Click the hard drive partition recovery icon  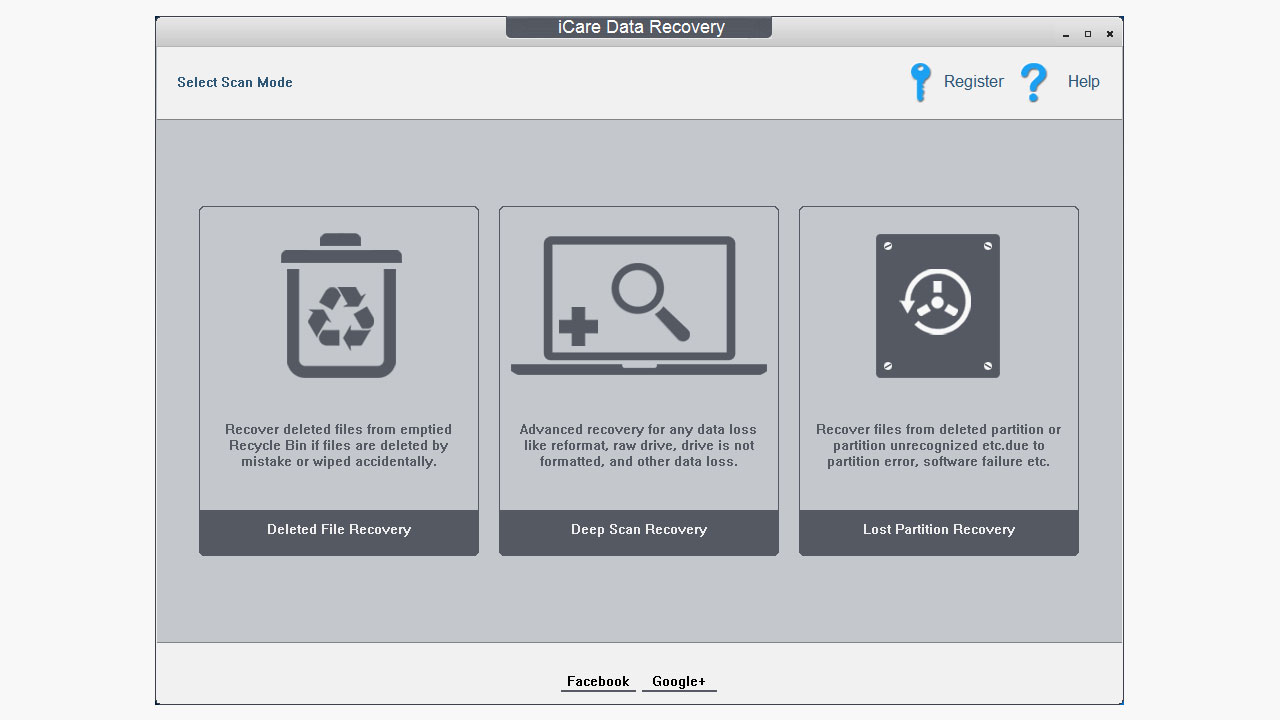(x=938, y=306)
